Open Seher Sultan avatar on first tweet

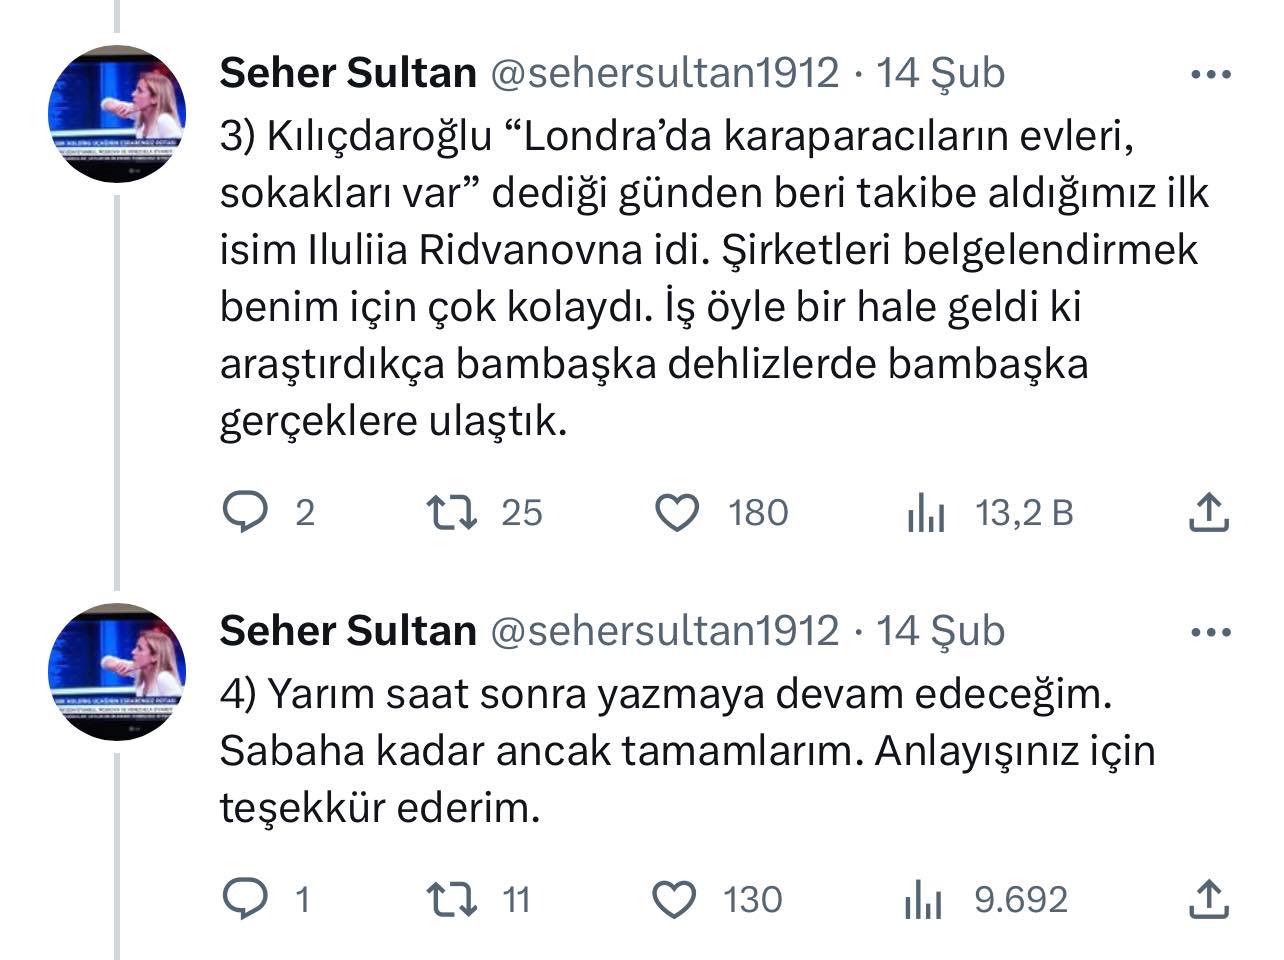pos(118,114)
